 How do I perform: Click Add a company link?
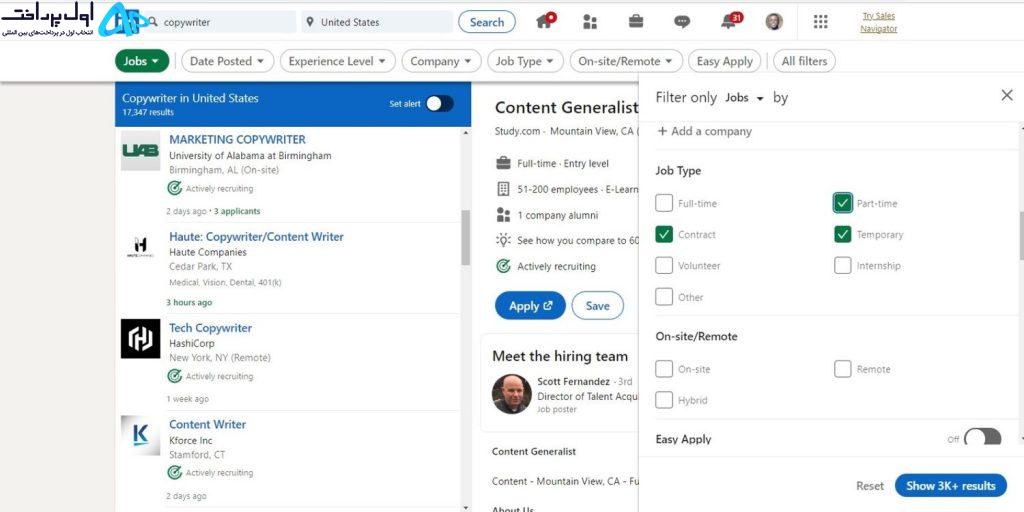click(705, 131)
